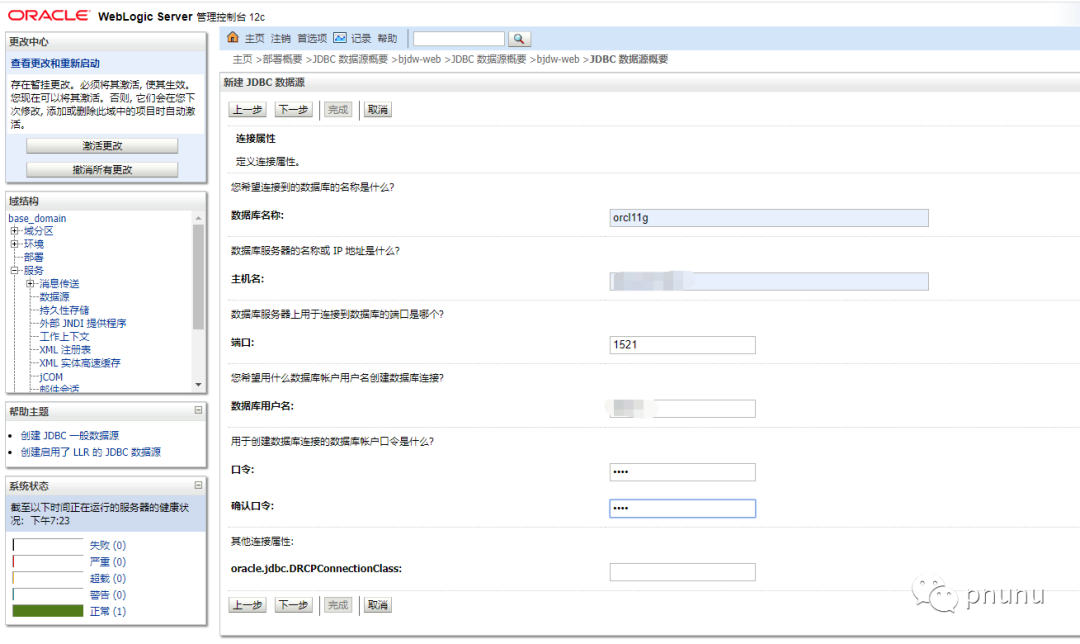Click into the toolbar search box

point(459,39)
